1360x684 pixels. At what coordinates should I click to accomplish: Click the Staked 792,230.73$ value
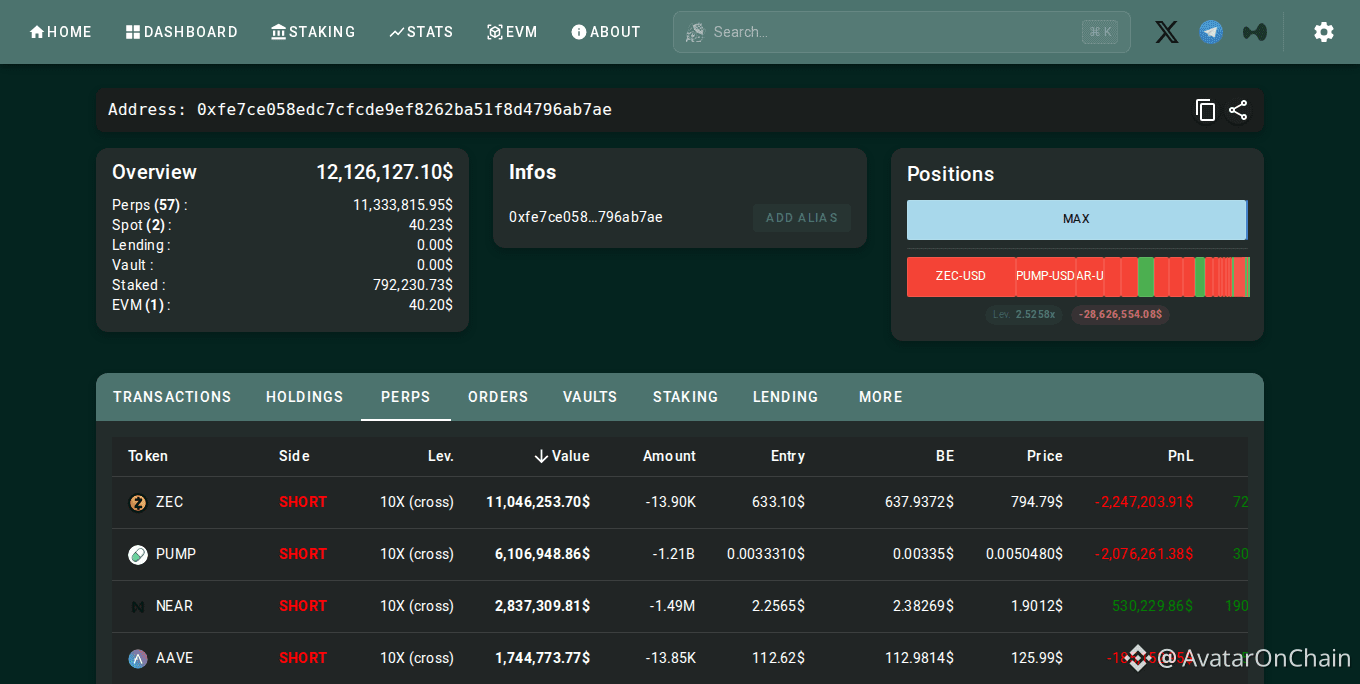click(x=413, y=285)
